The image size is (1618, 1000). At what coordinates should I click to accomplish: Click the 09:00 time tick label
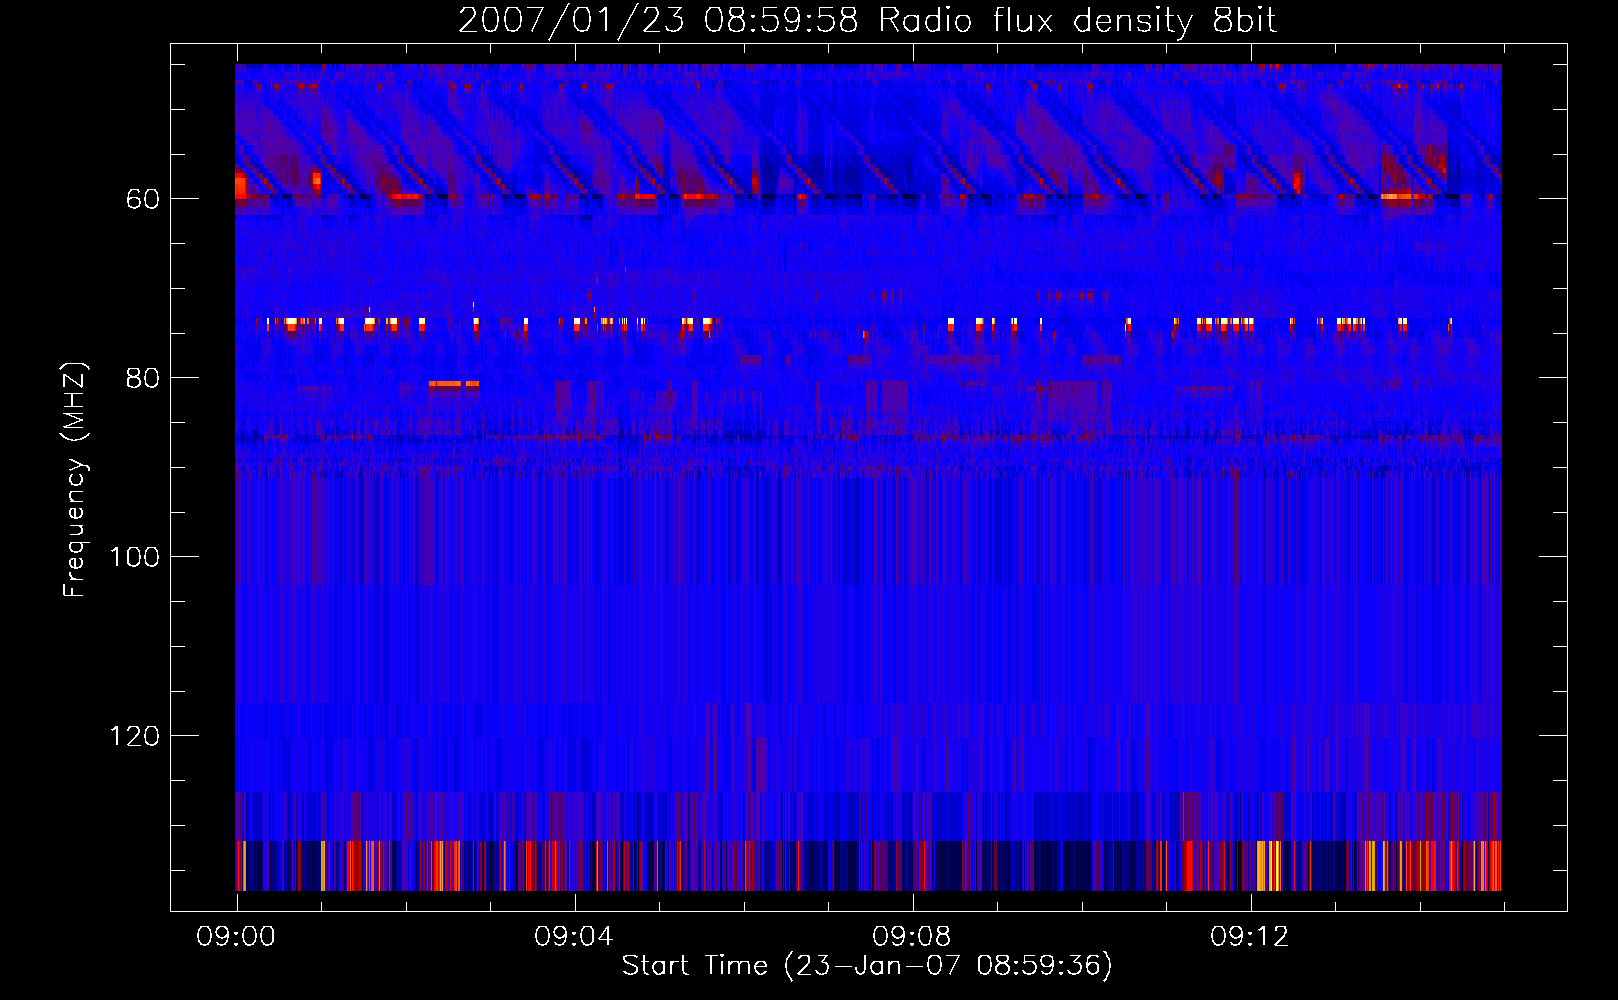point(236,937)
